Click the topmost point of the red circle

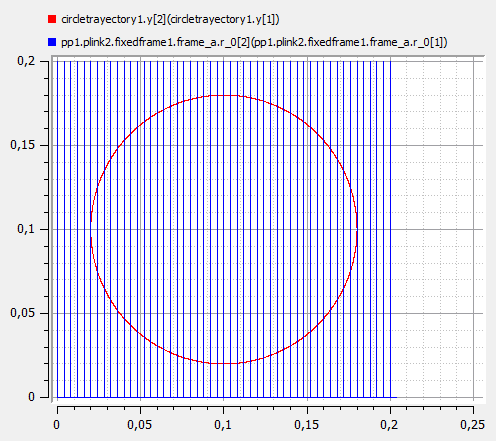tap(224, 95)
